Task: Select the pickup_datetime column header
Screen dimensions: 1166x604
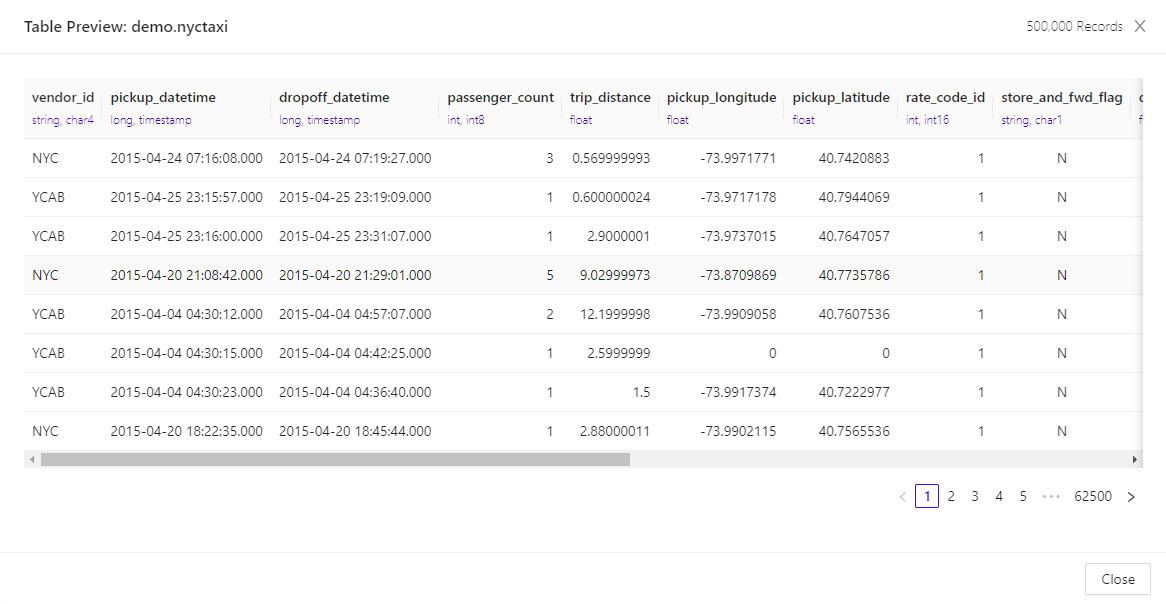Action: tap(163, 97)
